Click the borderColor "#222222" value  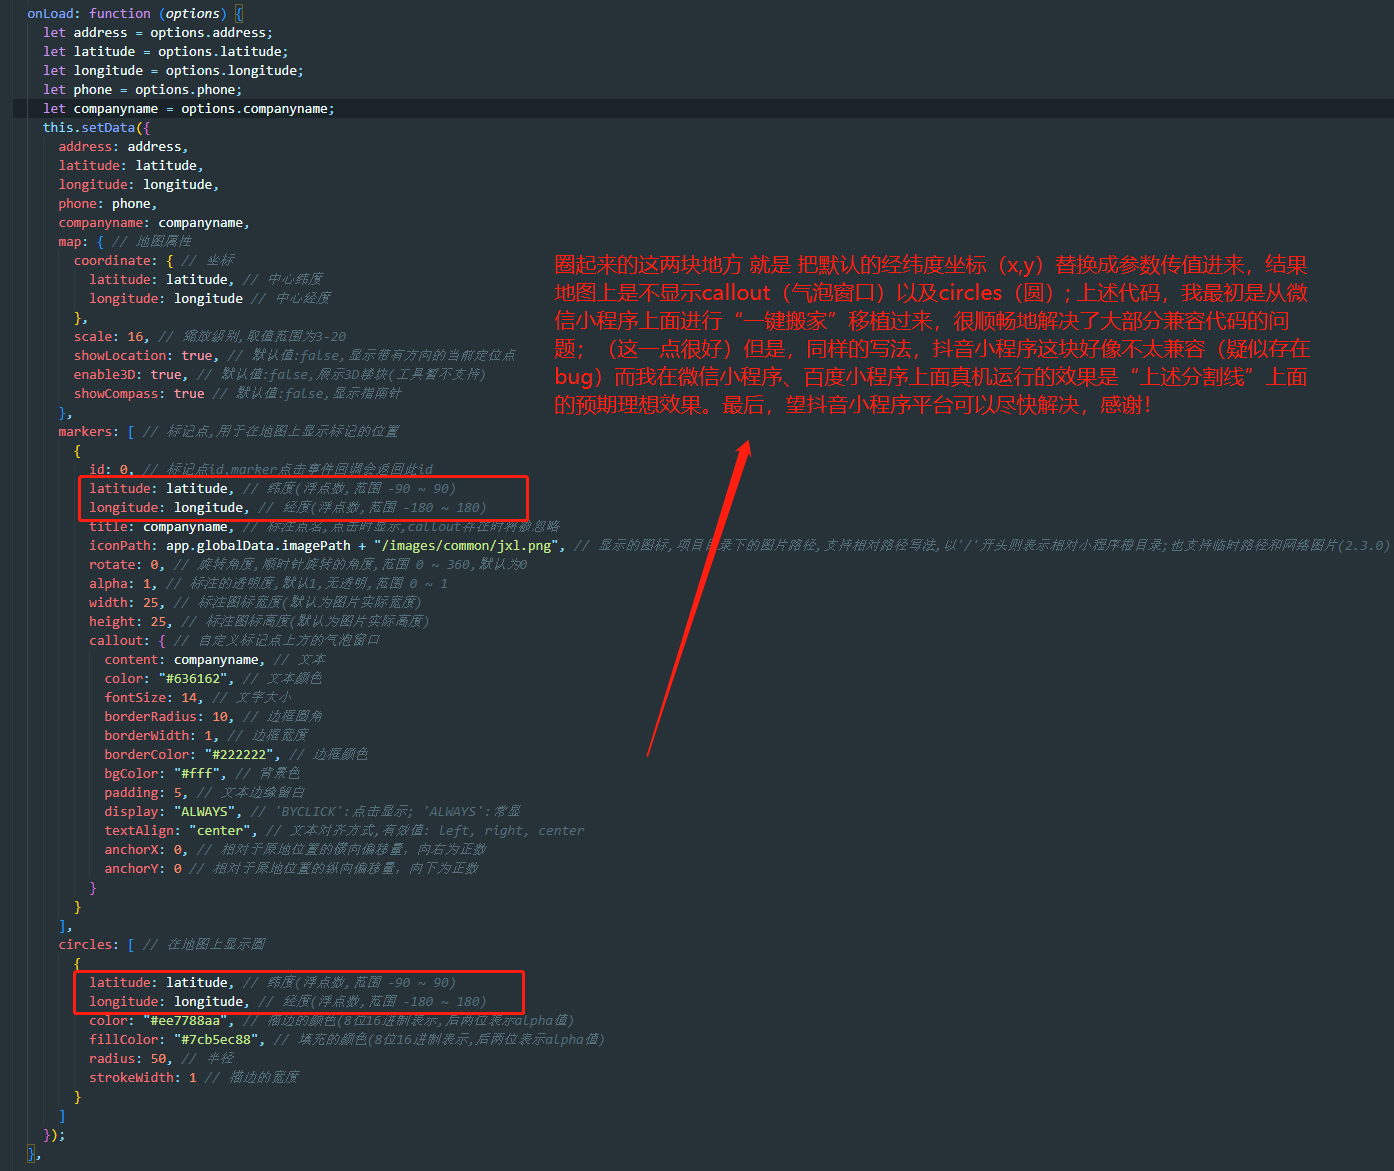tap(240, 755)
